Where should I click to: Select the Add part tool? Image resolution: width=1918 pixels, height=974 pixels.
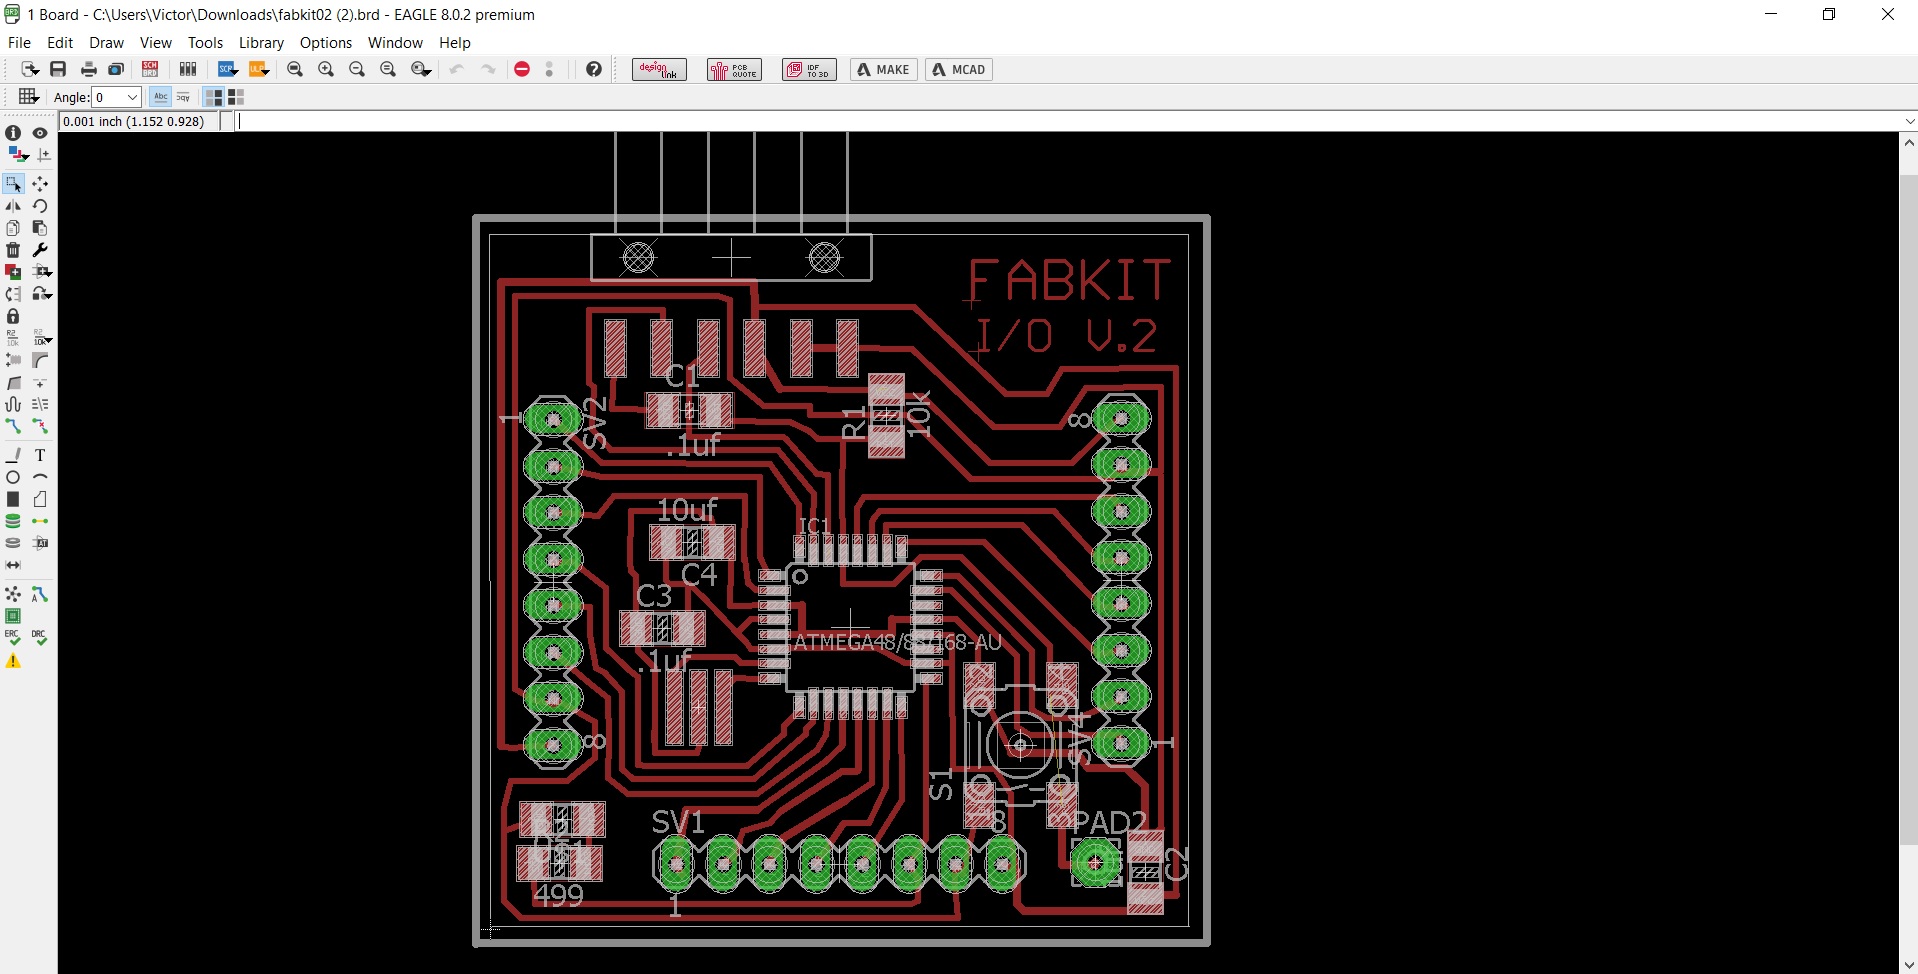[x=13, y=272]
